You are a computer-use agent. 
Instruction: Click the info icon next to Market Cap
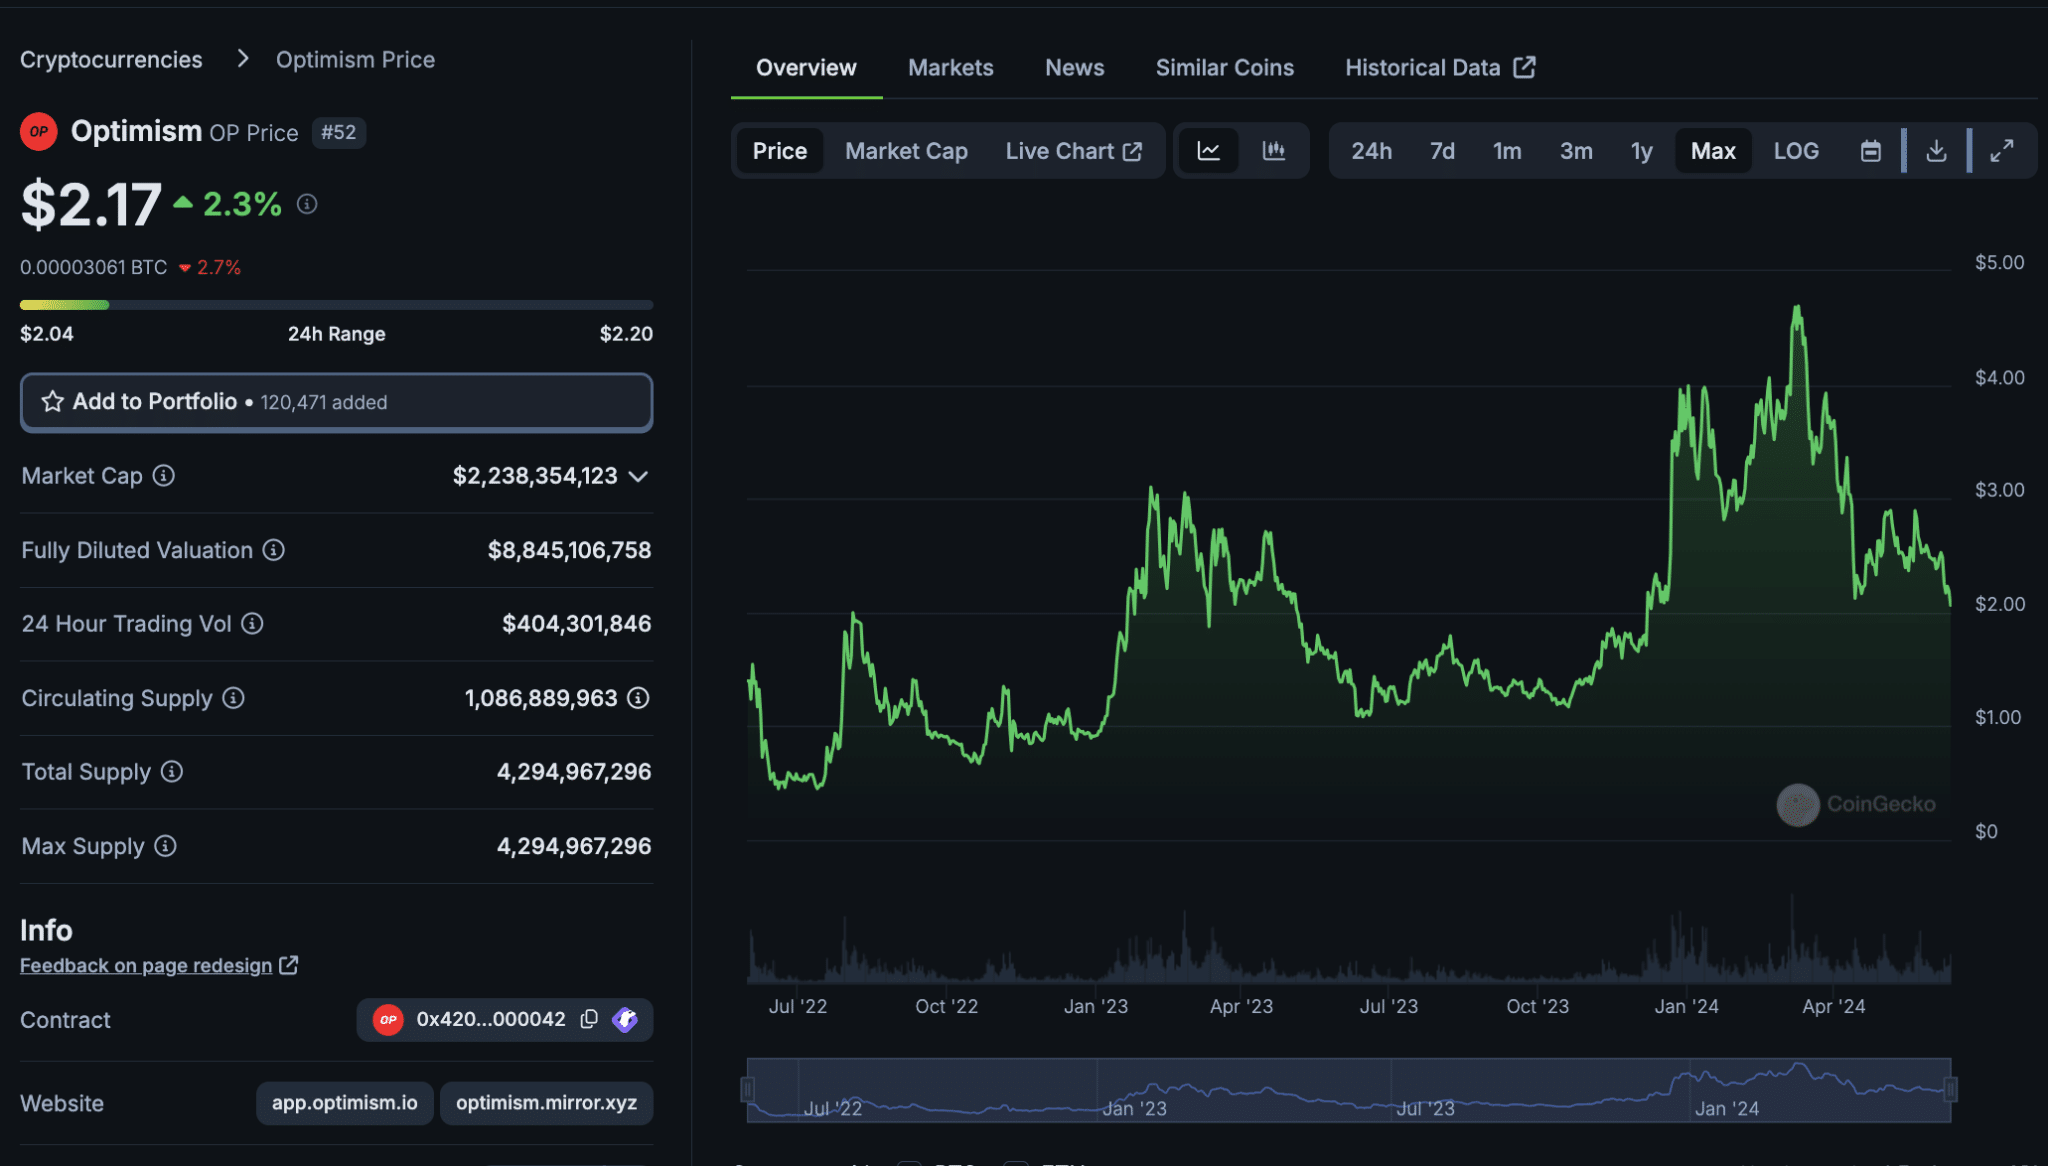click(x=164, y=476)
